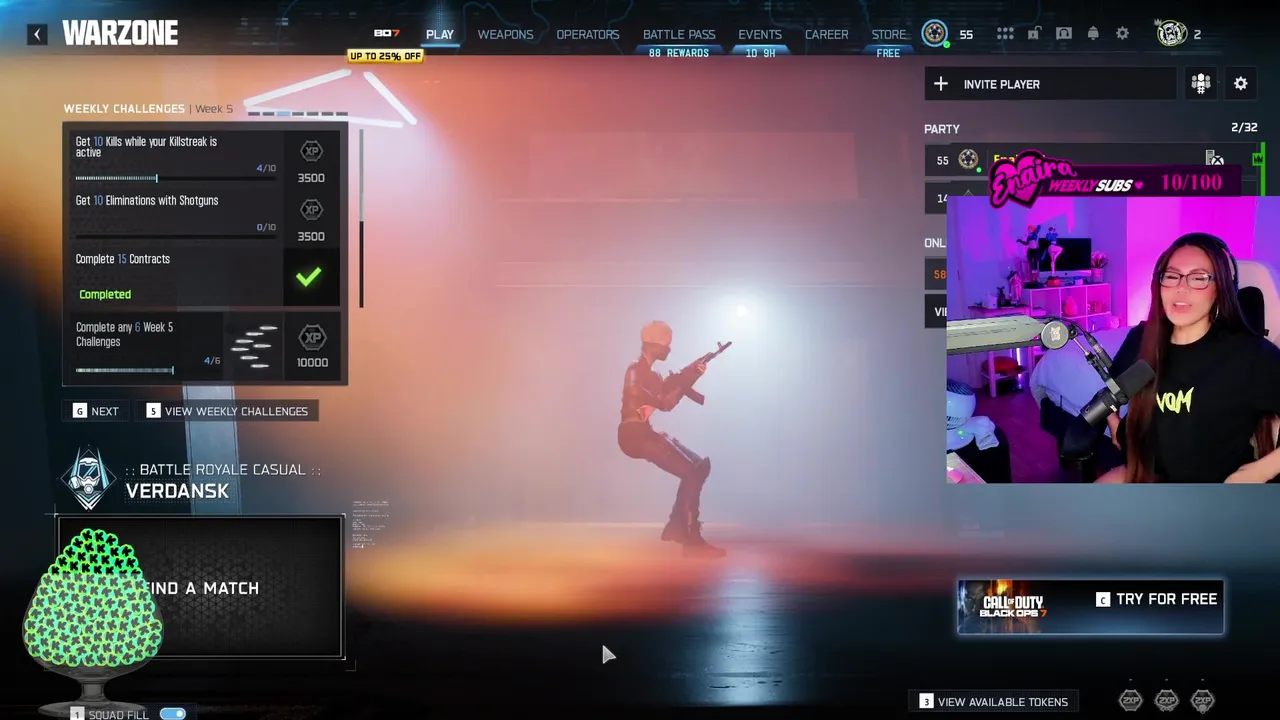
Task: Click the bullets camo reward thumbnail
Action: click(254, 345)
